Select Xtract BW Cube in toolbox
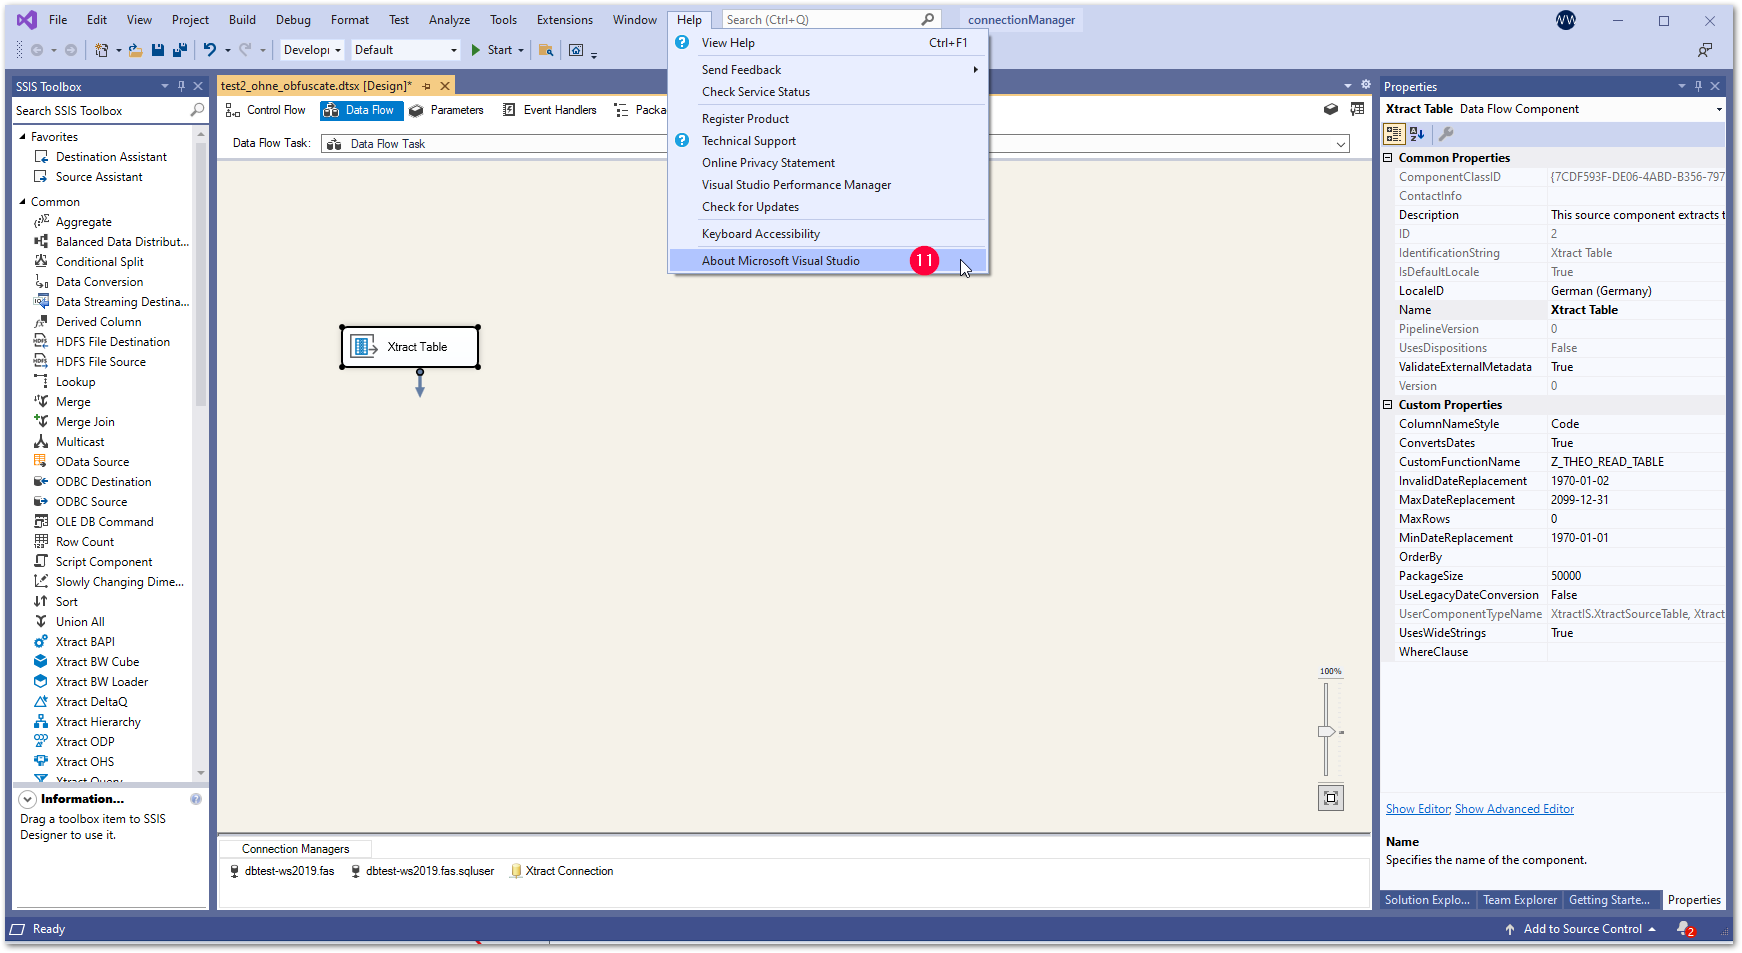The width and height of the screenshot is (1742, 953). coord(97,662)
